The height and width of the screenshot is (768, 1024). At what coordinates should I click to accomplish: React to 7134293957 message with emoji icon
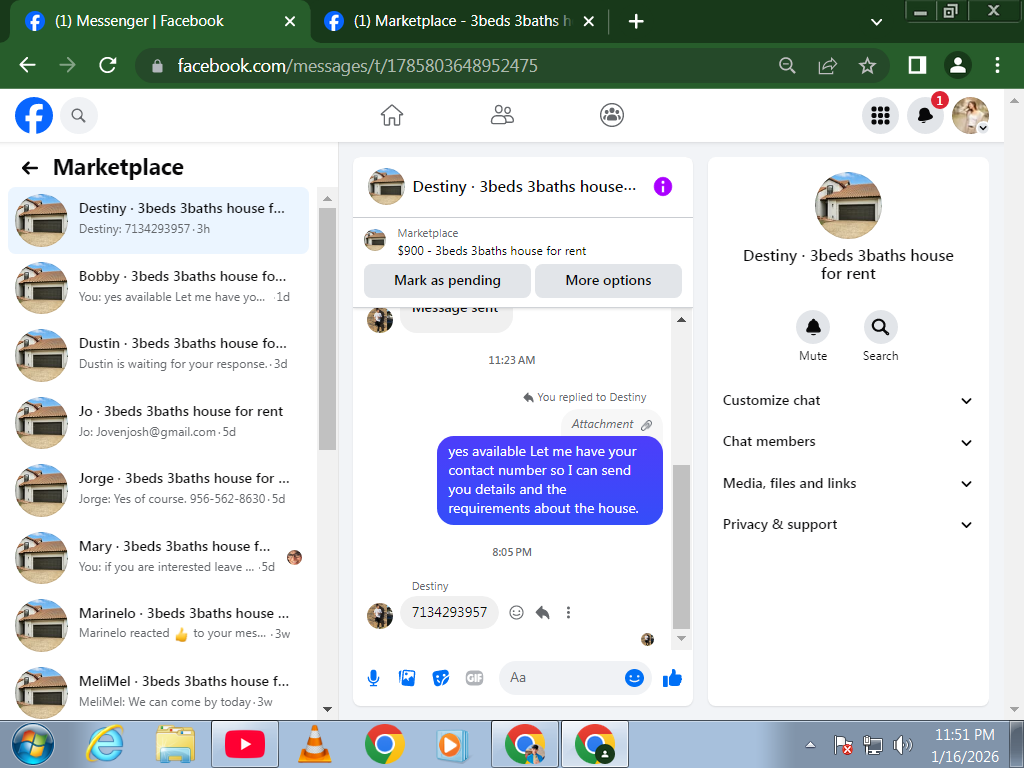[x=517, y=613]
